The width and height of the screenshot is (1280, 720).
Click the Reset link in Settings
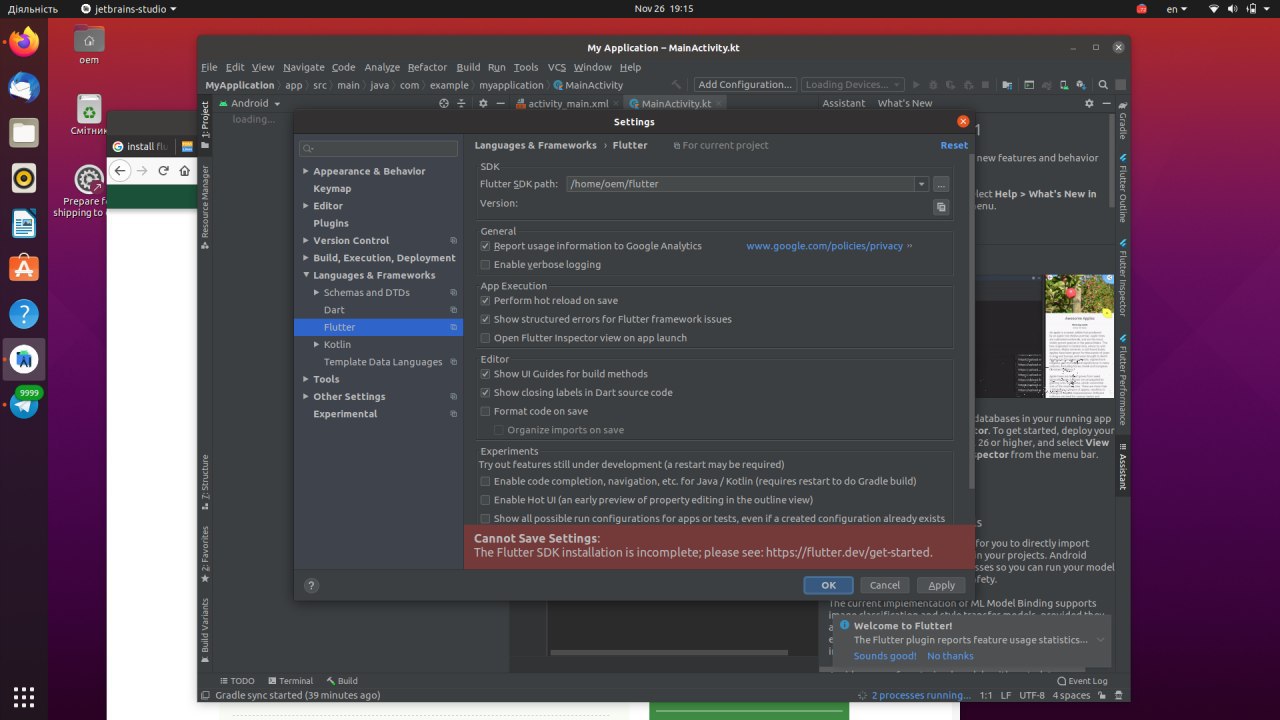(954, 145)
